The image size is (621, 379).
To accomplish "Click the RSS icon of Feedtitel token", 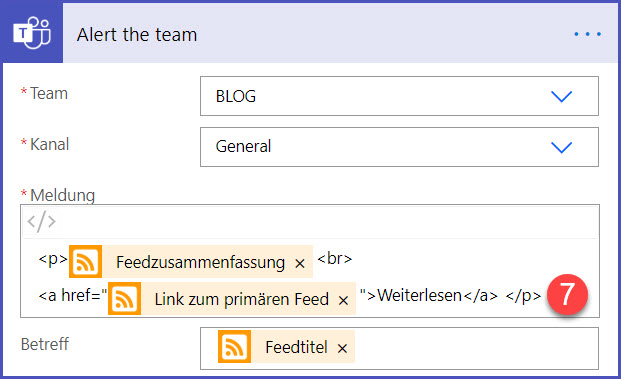I will 234,347.
